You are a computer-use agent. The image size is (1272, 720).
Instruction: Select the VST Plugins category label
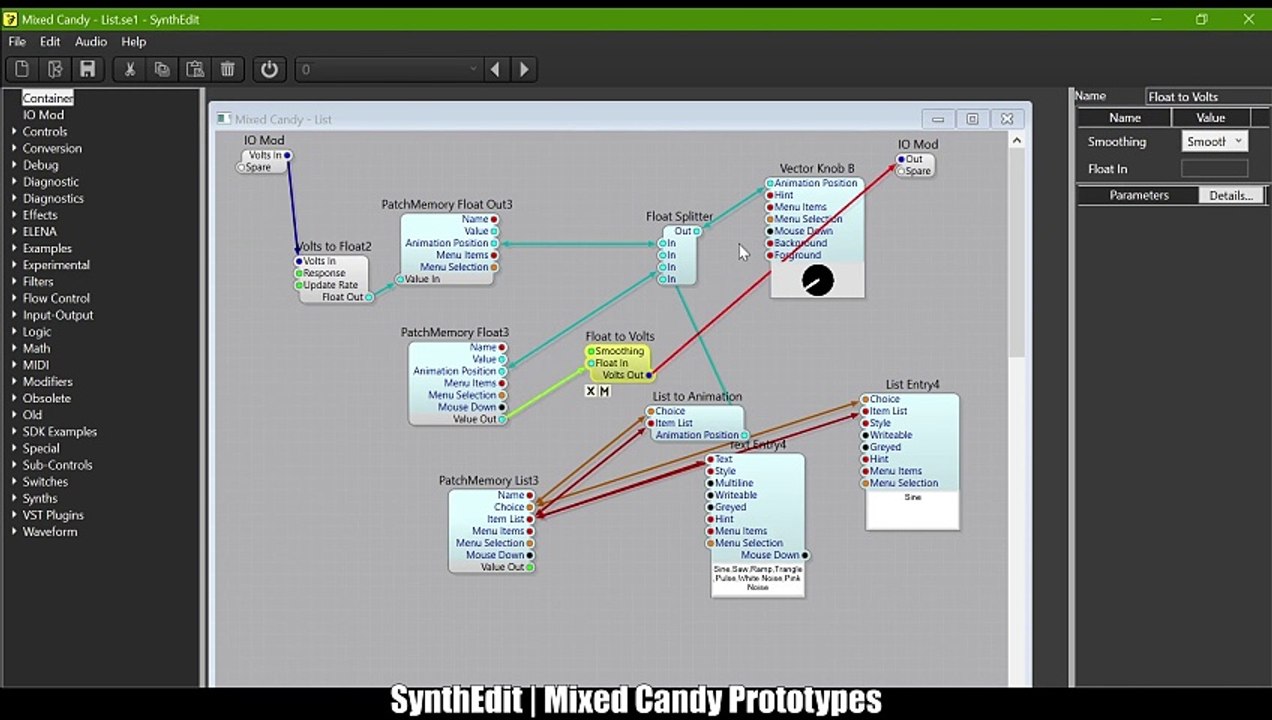(53, 515)
